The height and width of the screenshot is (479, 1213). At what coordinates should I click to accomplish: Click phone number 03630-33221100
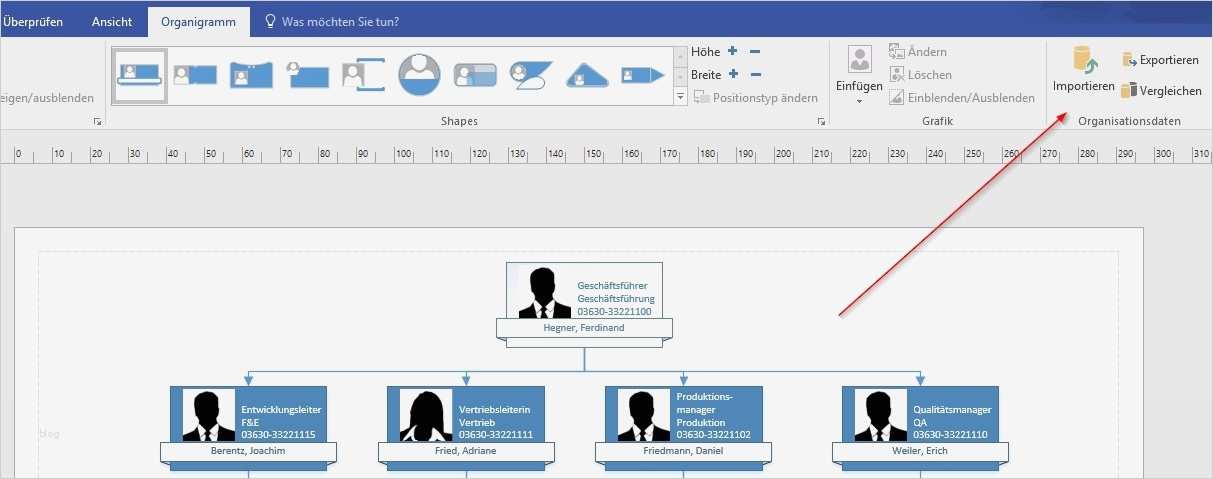click(x=614, y=312)
